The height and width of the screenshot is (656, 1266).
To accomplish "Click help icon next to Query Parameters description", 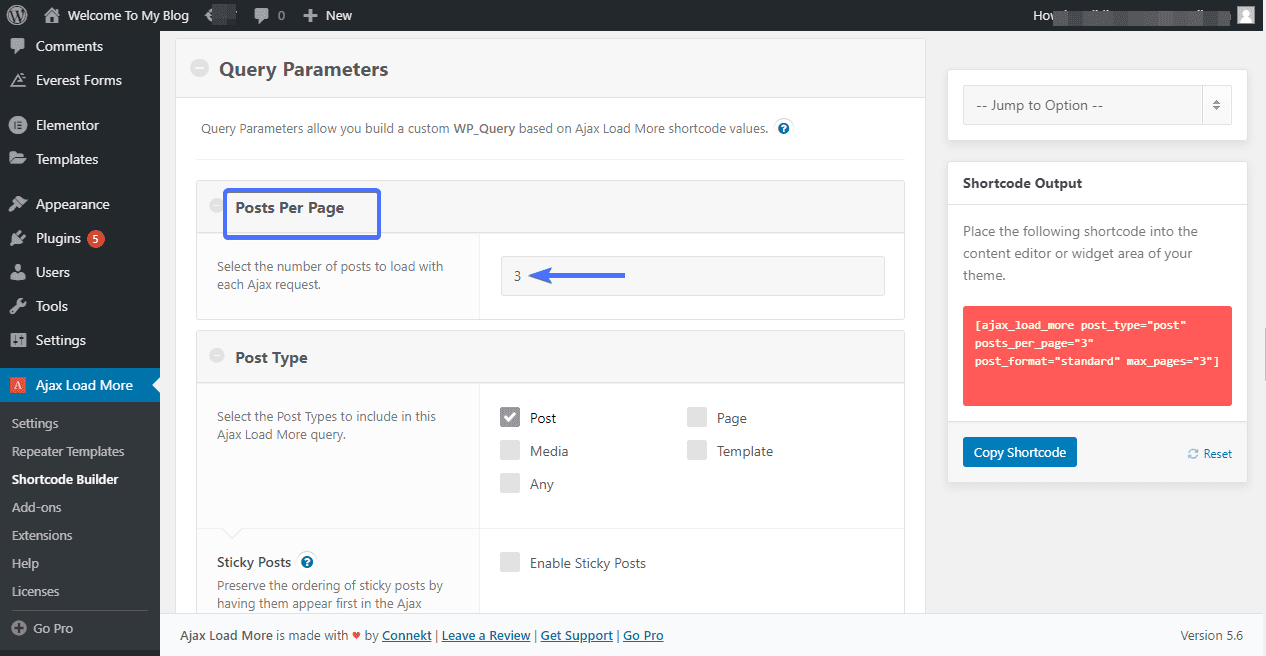I will [784, 128].
